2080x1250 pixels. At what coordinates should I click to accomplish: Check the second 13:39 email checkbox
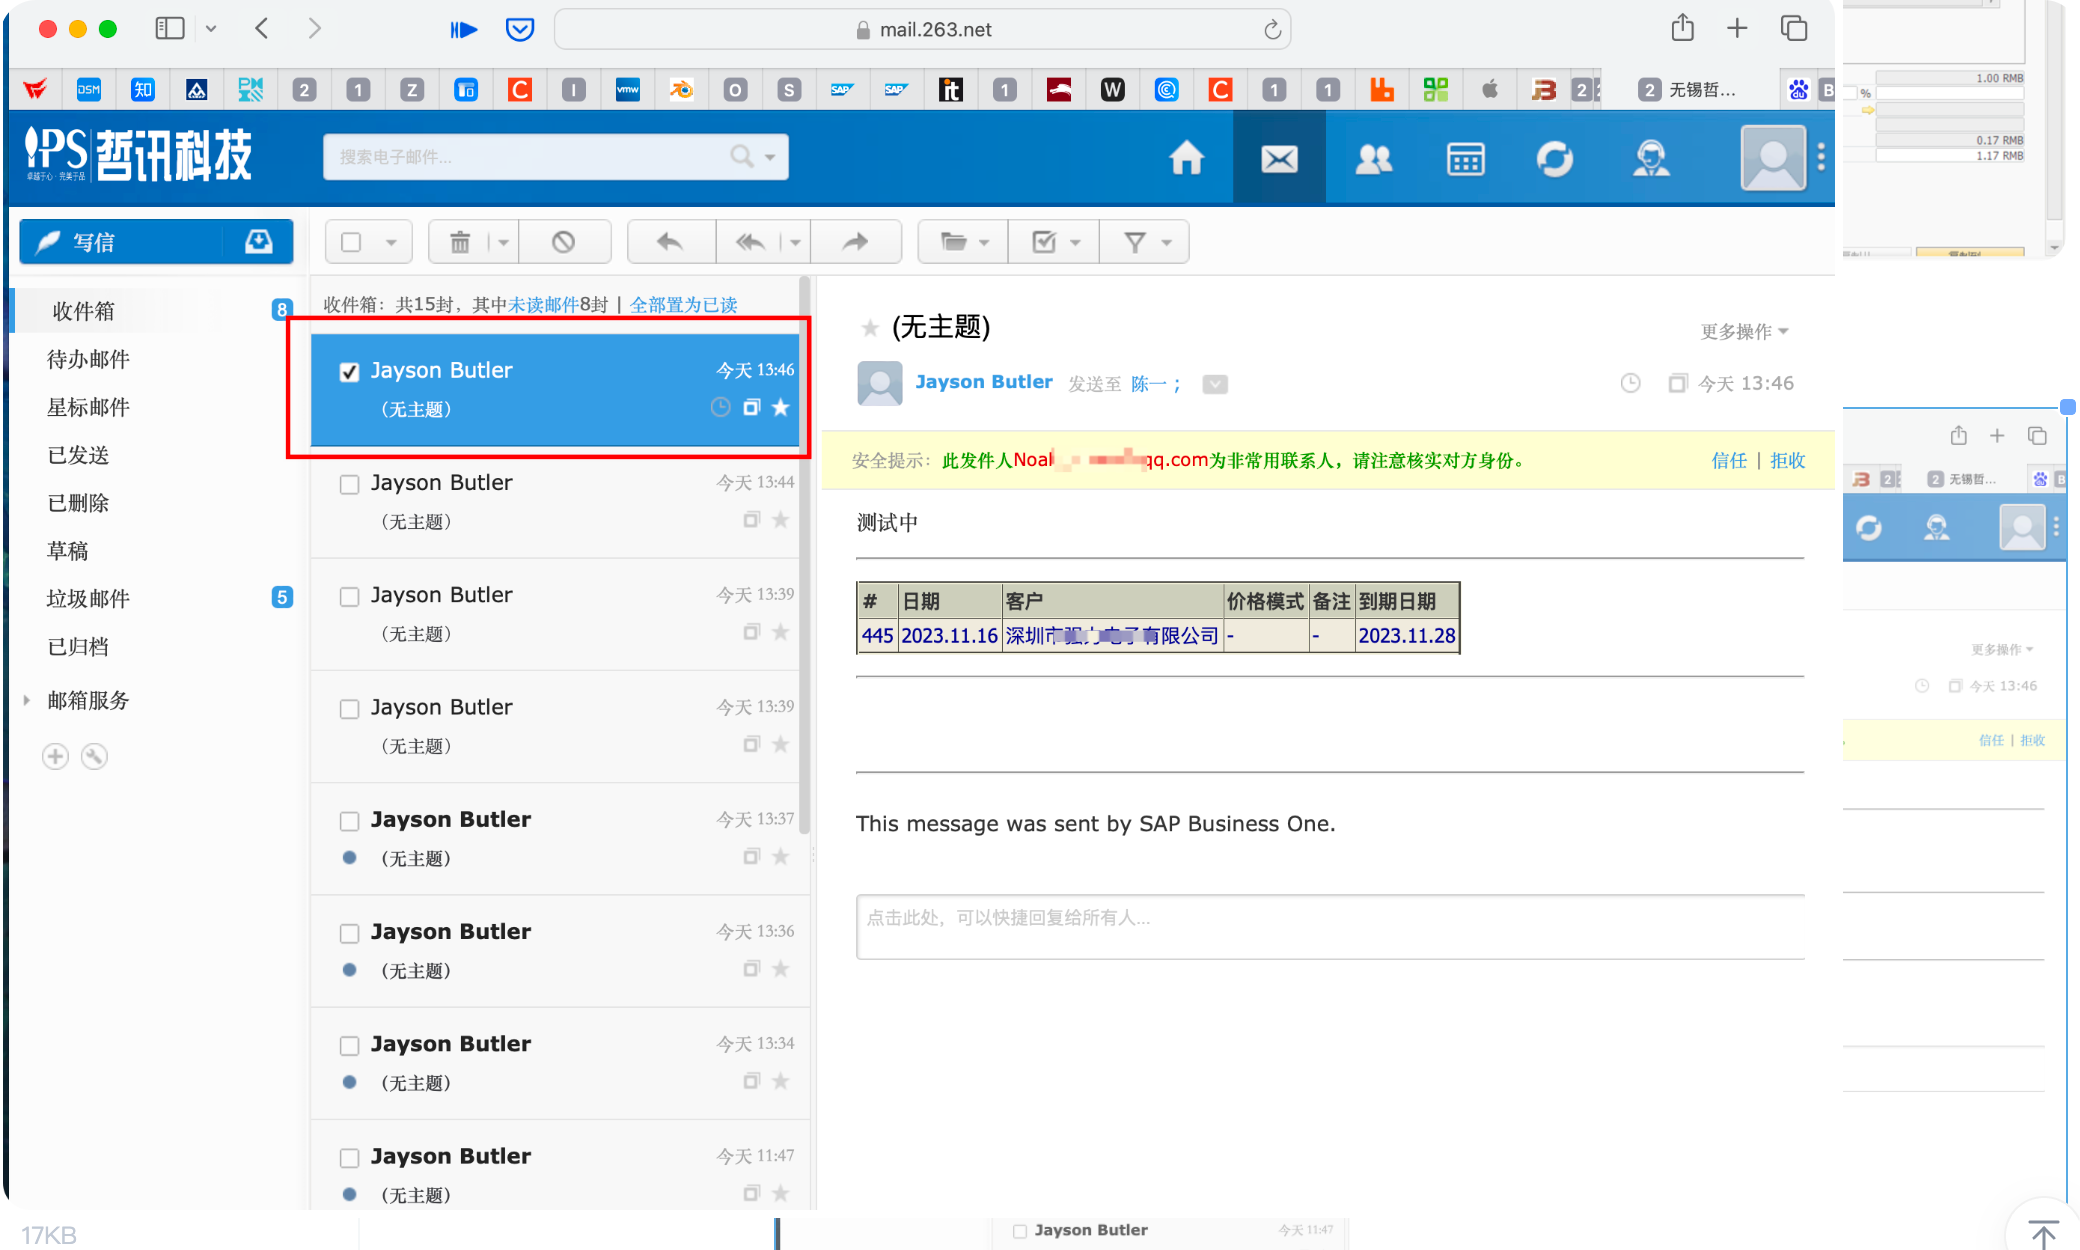(349, 709)
